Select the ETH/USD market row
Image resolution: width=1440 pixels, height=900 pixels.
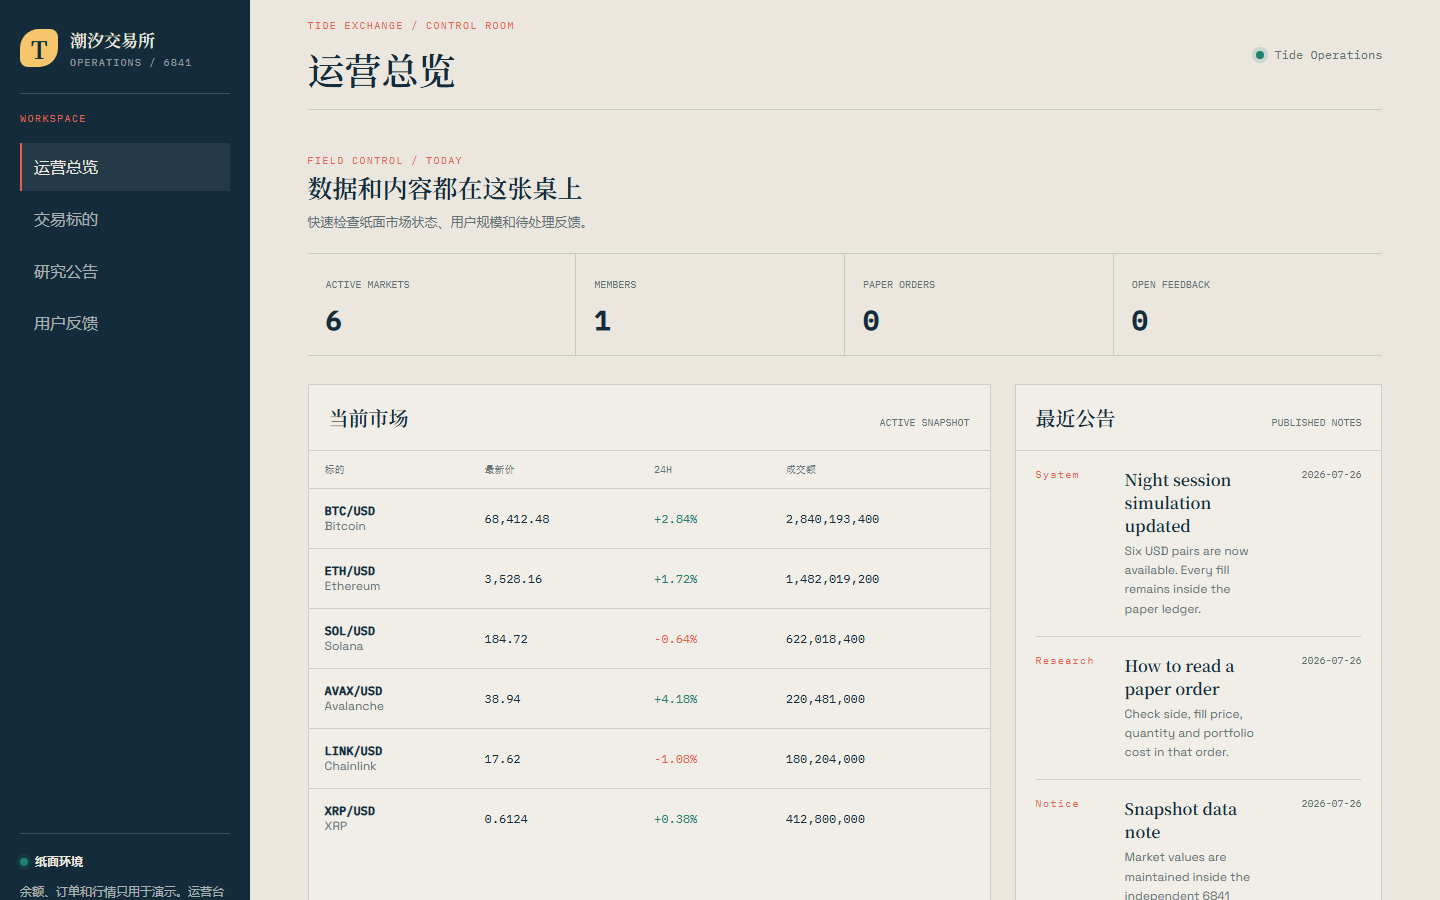(x=649, y=579)
